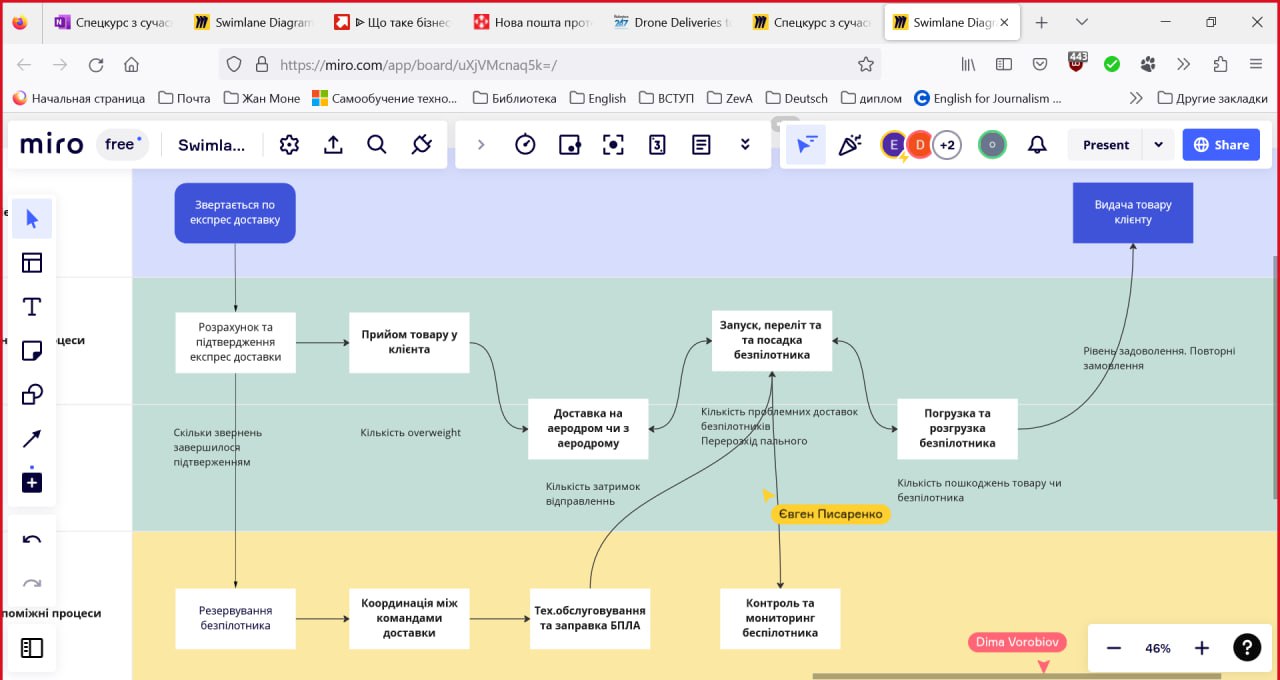Image resolution: width=1280 pixels, height=680 pixels.
Task: Open the notifications bell
Action: coord(1037,145)
